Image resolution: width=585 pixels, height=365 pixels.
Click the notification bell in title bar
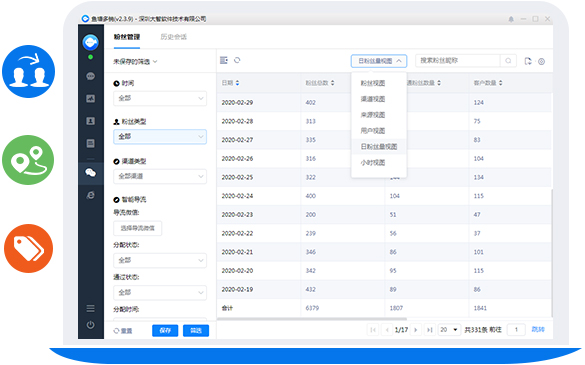[x=511, y=19]
